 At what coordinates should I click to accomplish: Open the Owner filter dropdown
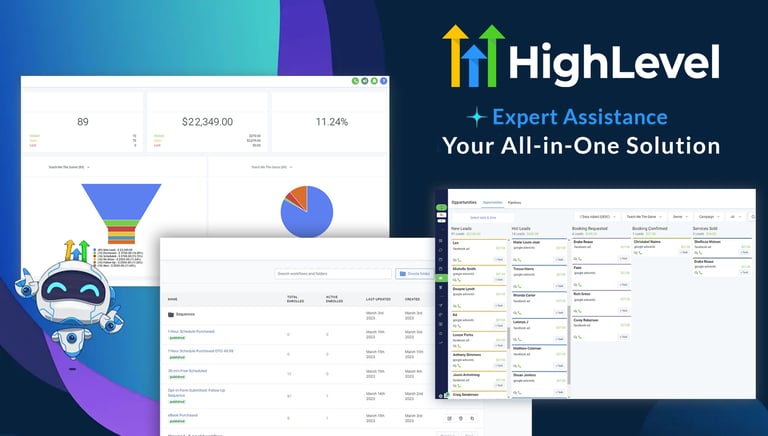pos(680,217)
